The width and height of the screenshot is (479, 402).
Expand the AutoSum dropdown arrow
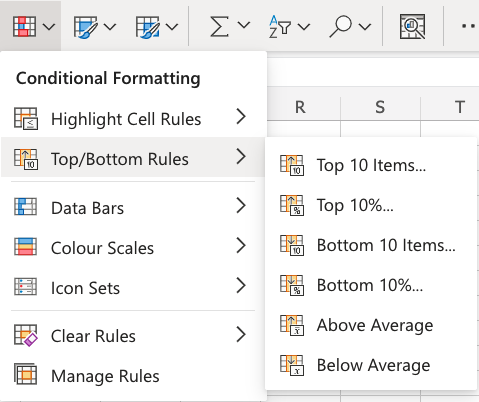(244, 25)
